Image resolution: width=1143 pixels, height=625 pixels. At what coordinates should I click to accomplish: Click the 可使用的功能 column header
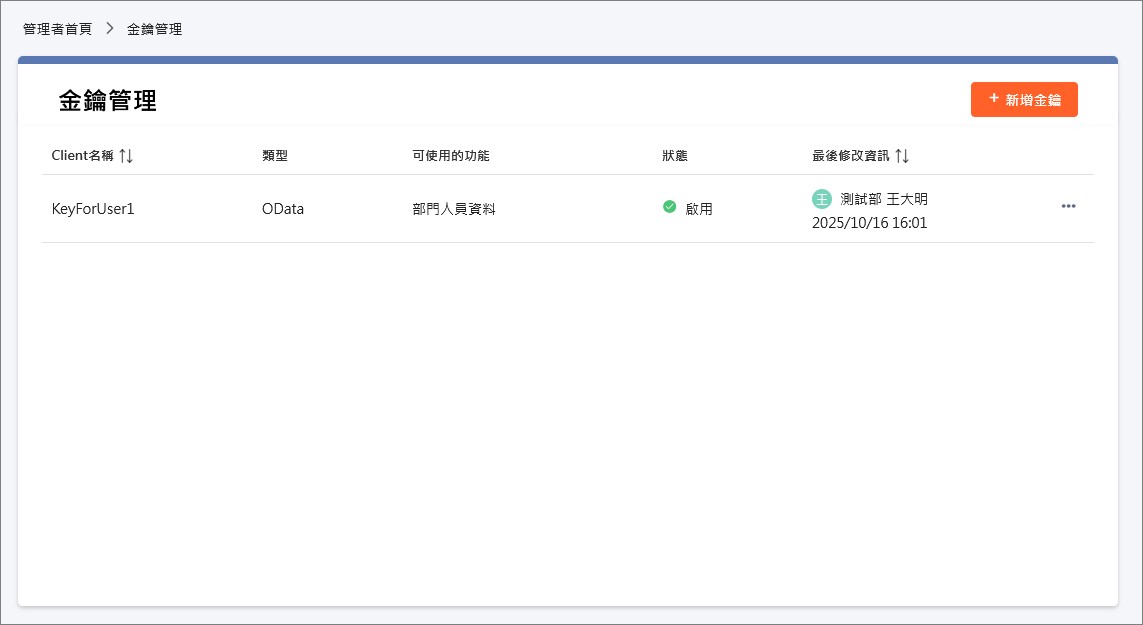point(451,156)
